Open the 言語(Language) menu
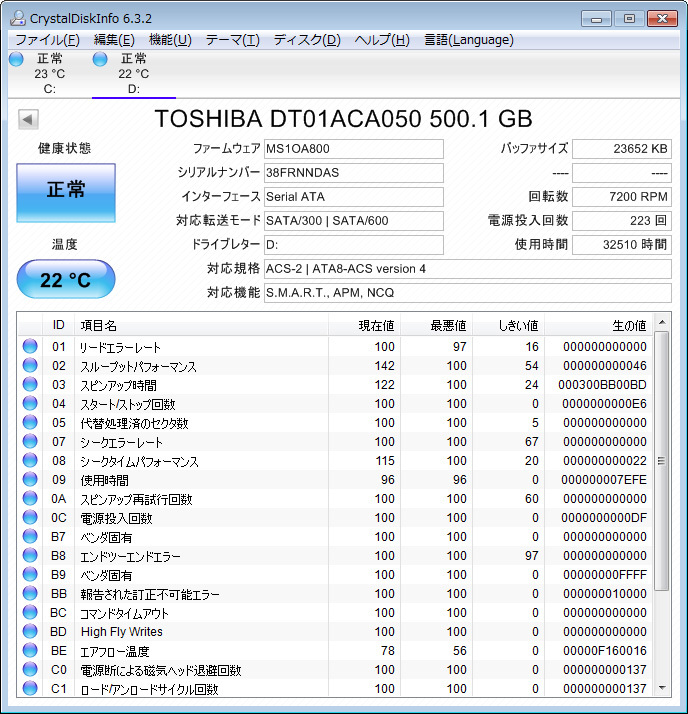Image resolution: width=688 pixels, height=714 pixels. click(x=469, y=40)
